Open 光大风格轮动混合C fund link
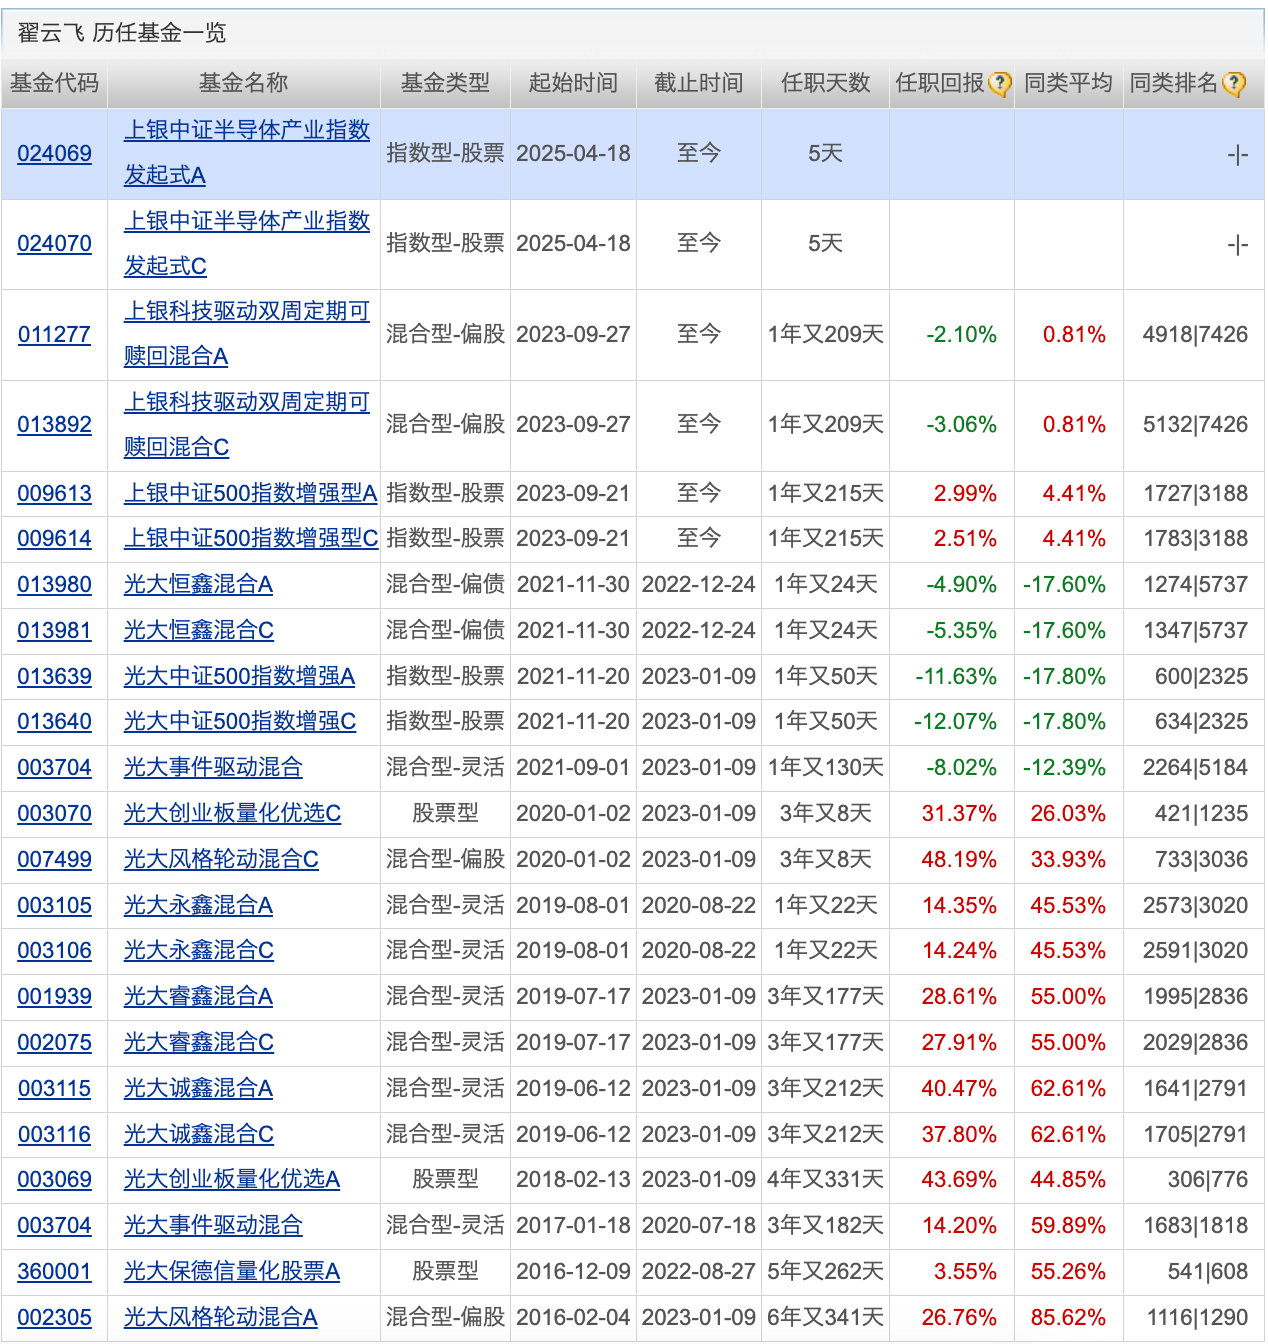The height and width of the screenshot is (1344, 1268). point(221,859)
